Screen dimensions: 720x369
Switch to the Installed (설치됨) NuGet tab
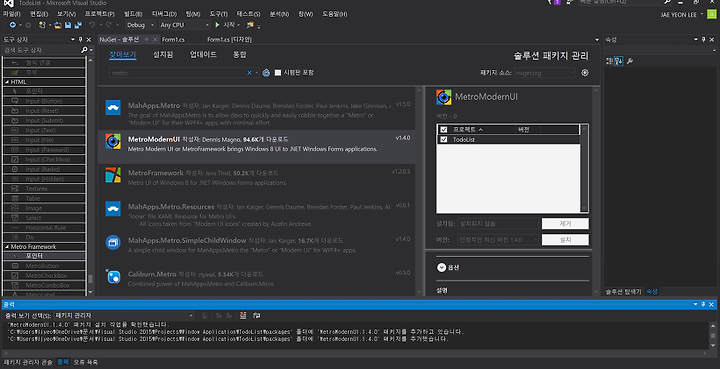[163, 55]
